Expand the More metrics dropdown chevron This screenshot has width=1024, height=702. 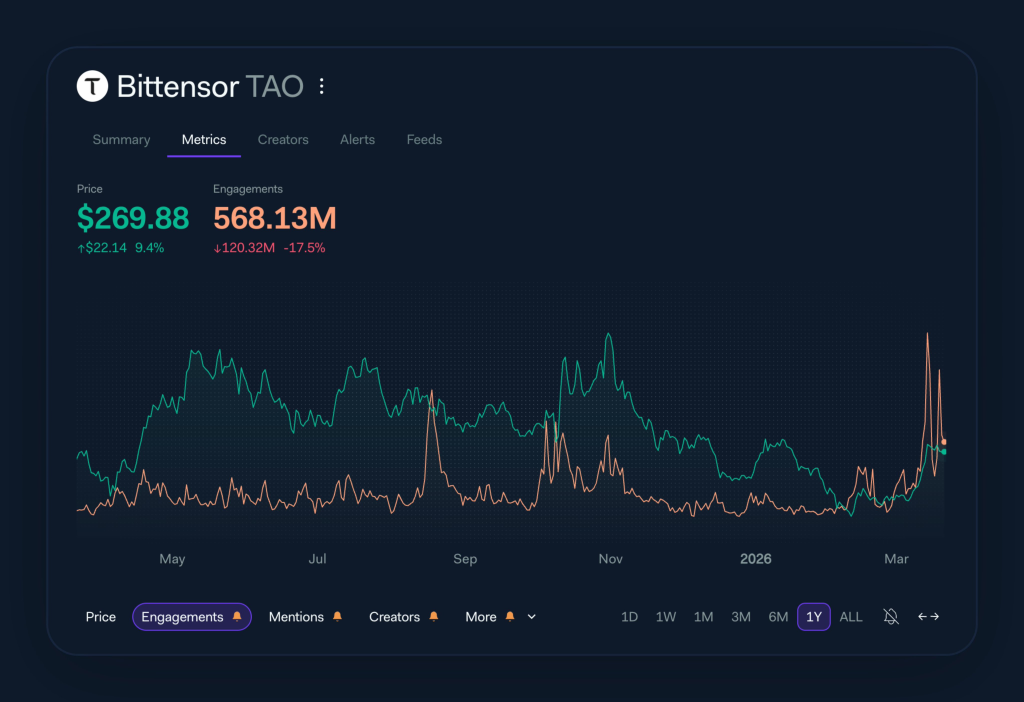coord(532,617)
